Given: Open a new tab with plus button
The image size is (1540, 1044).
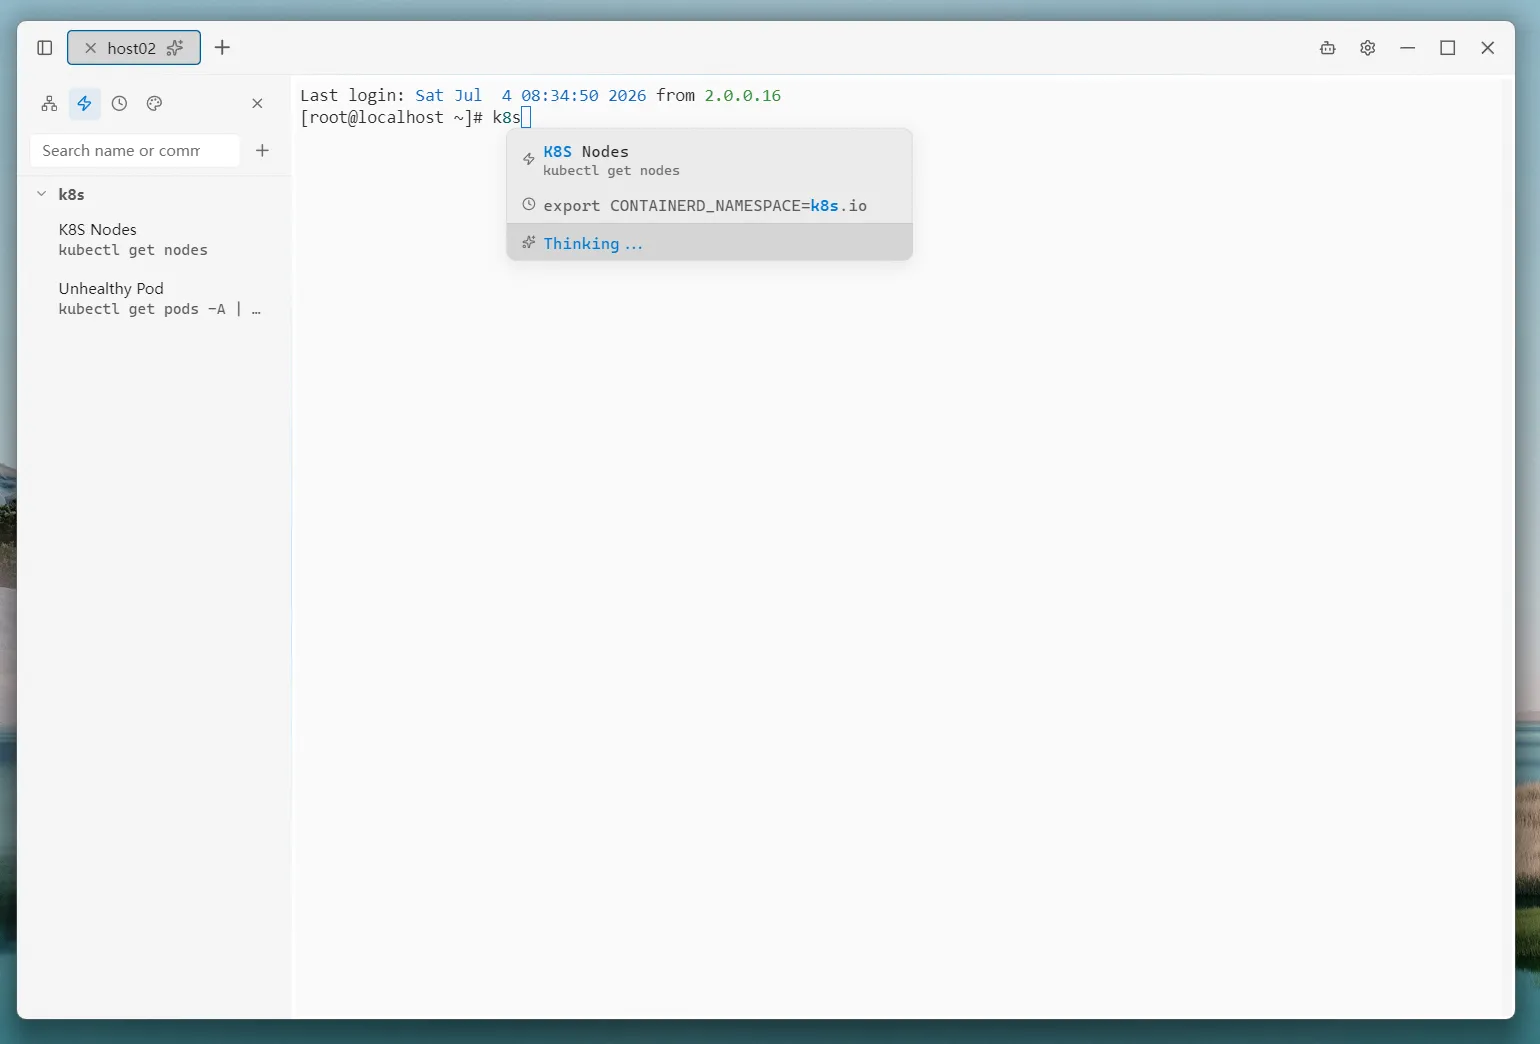Looking at the screenshot, I should [222, 48].
